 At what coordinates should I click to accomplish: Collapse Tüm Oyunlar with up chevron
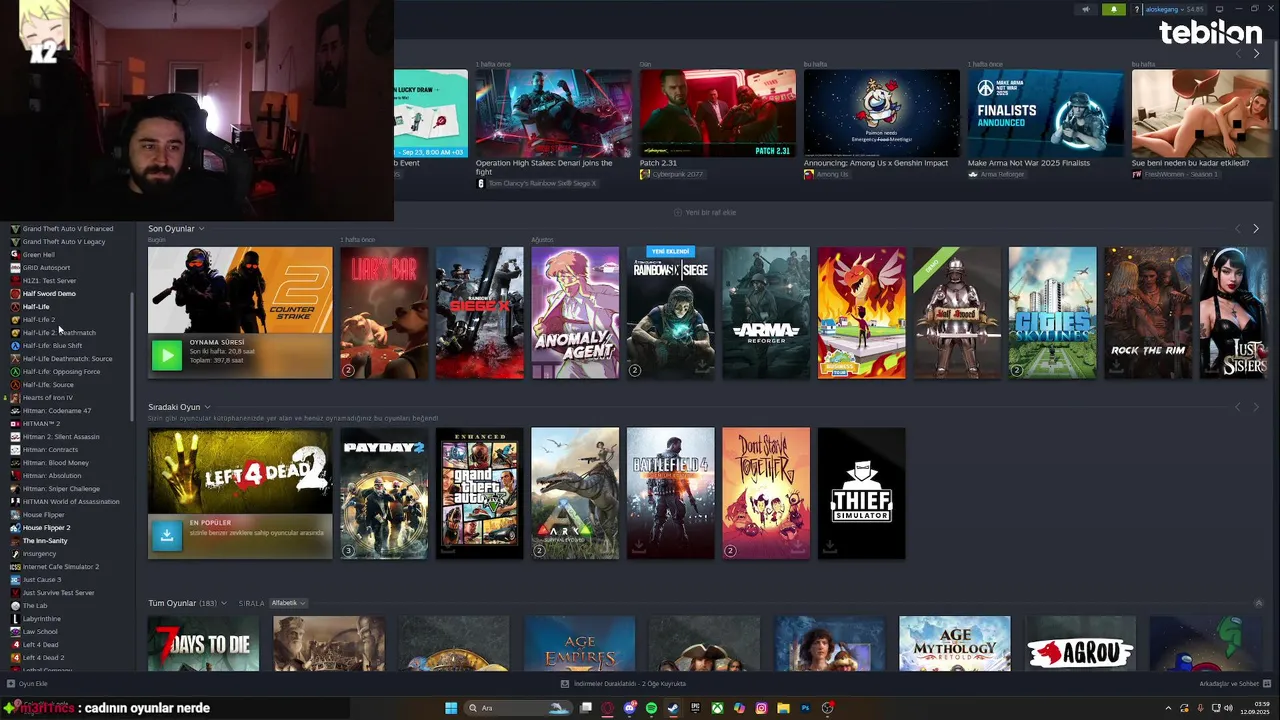[x=1258, y=603]
